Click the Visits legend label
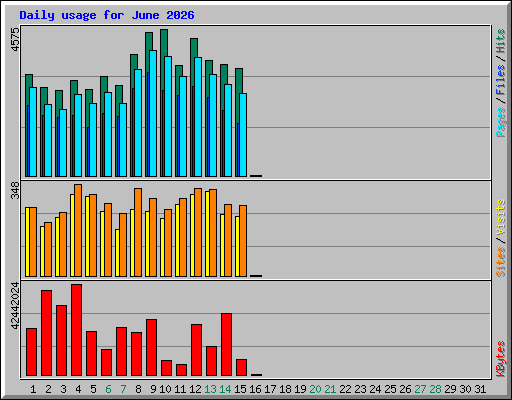Image resolution: width=512 pixels, height=400 pixels. tap(500, 218)
